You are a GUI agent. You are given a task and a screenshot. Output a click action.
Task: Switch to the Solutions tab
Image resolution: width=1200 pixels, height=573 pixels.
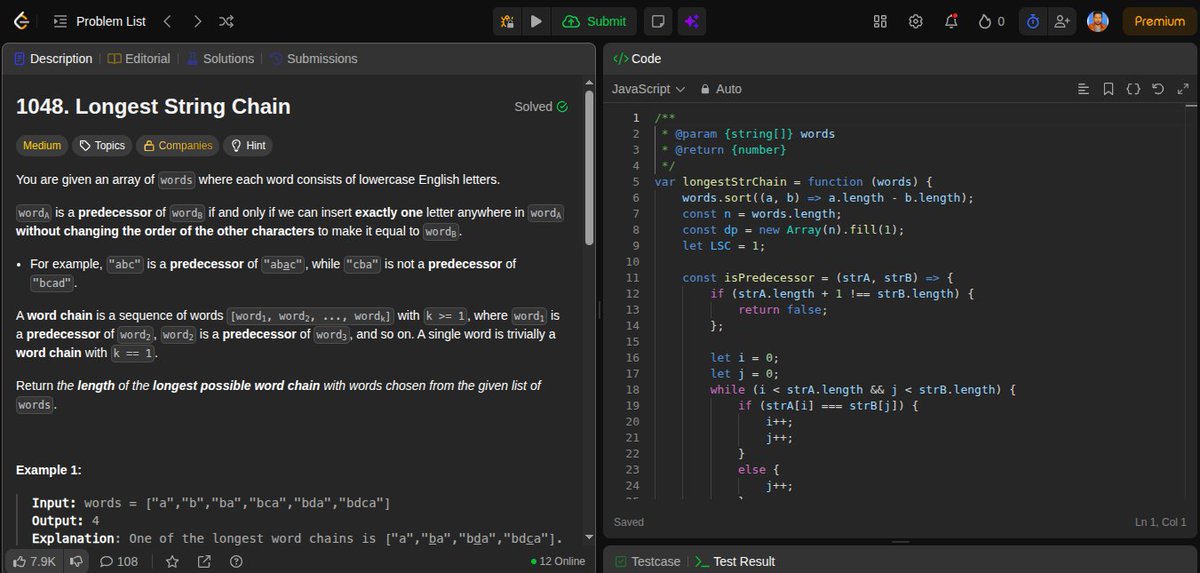(x=220, y=59)
